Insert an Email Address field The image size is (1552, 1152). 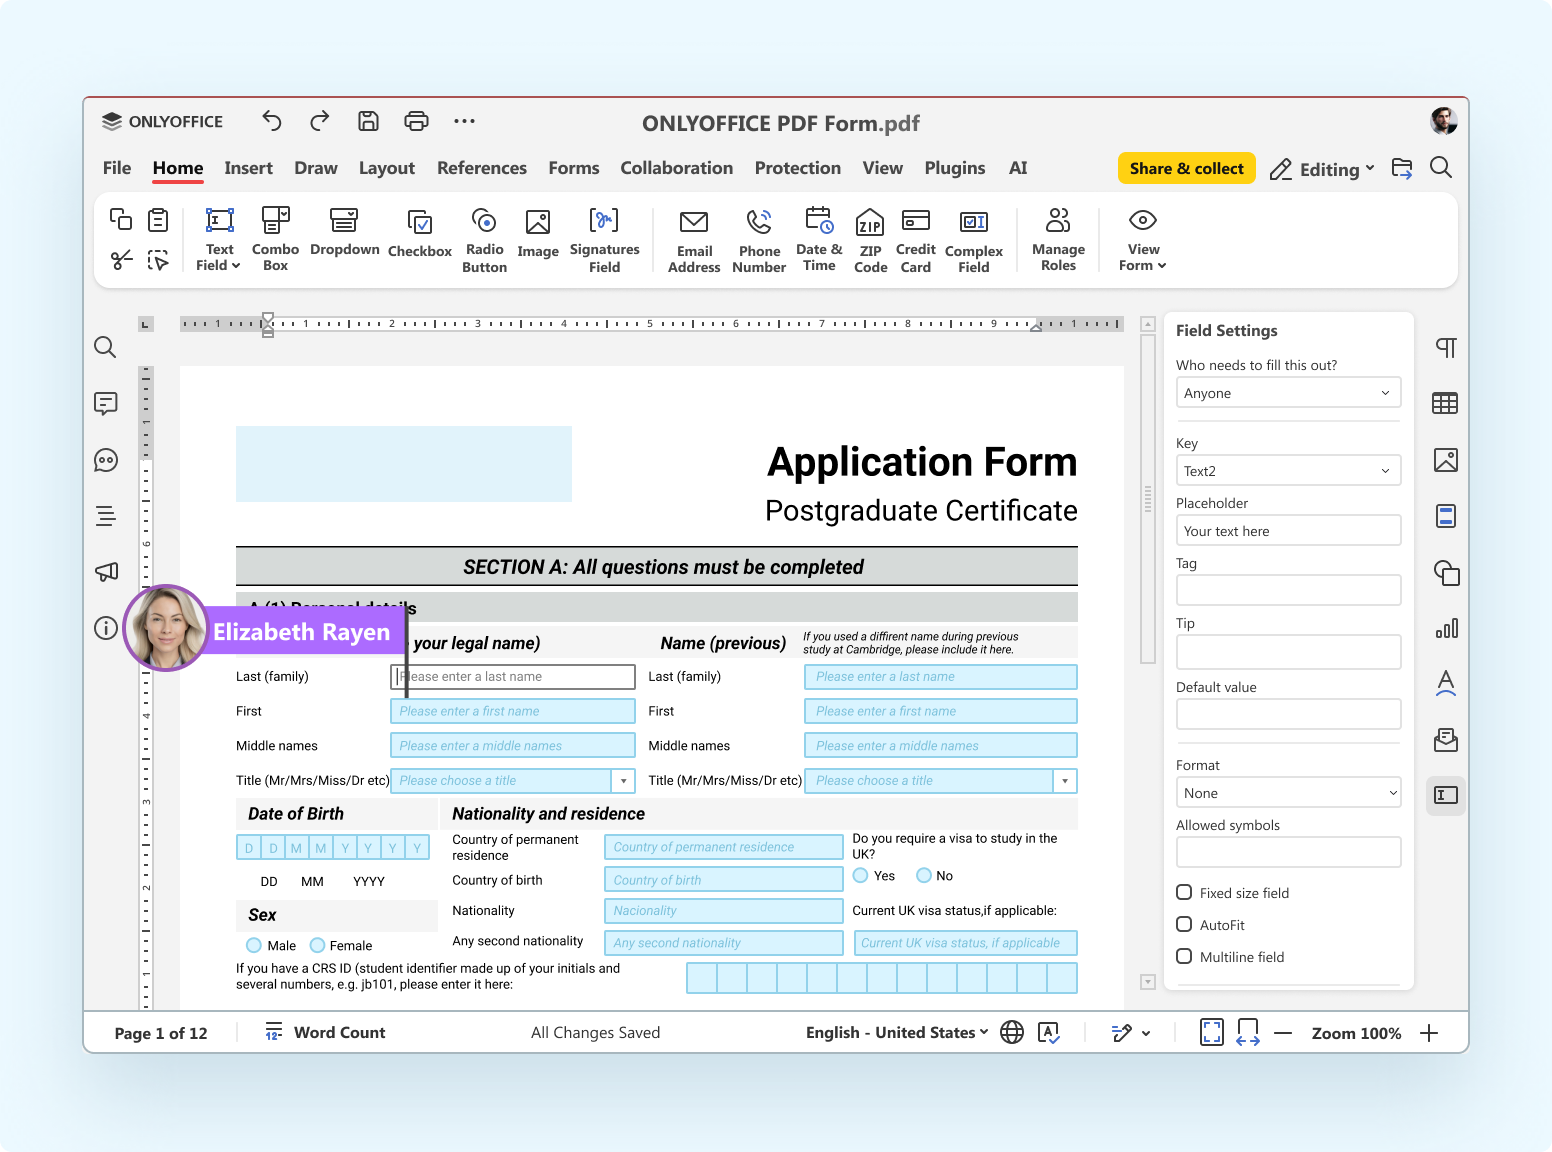[x=694, y=241]
